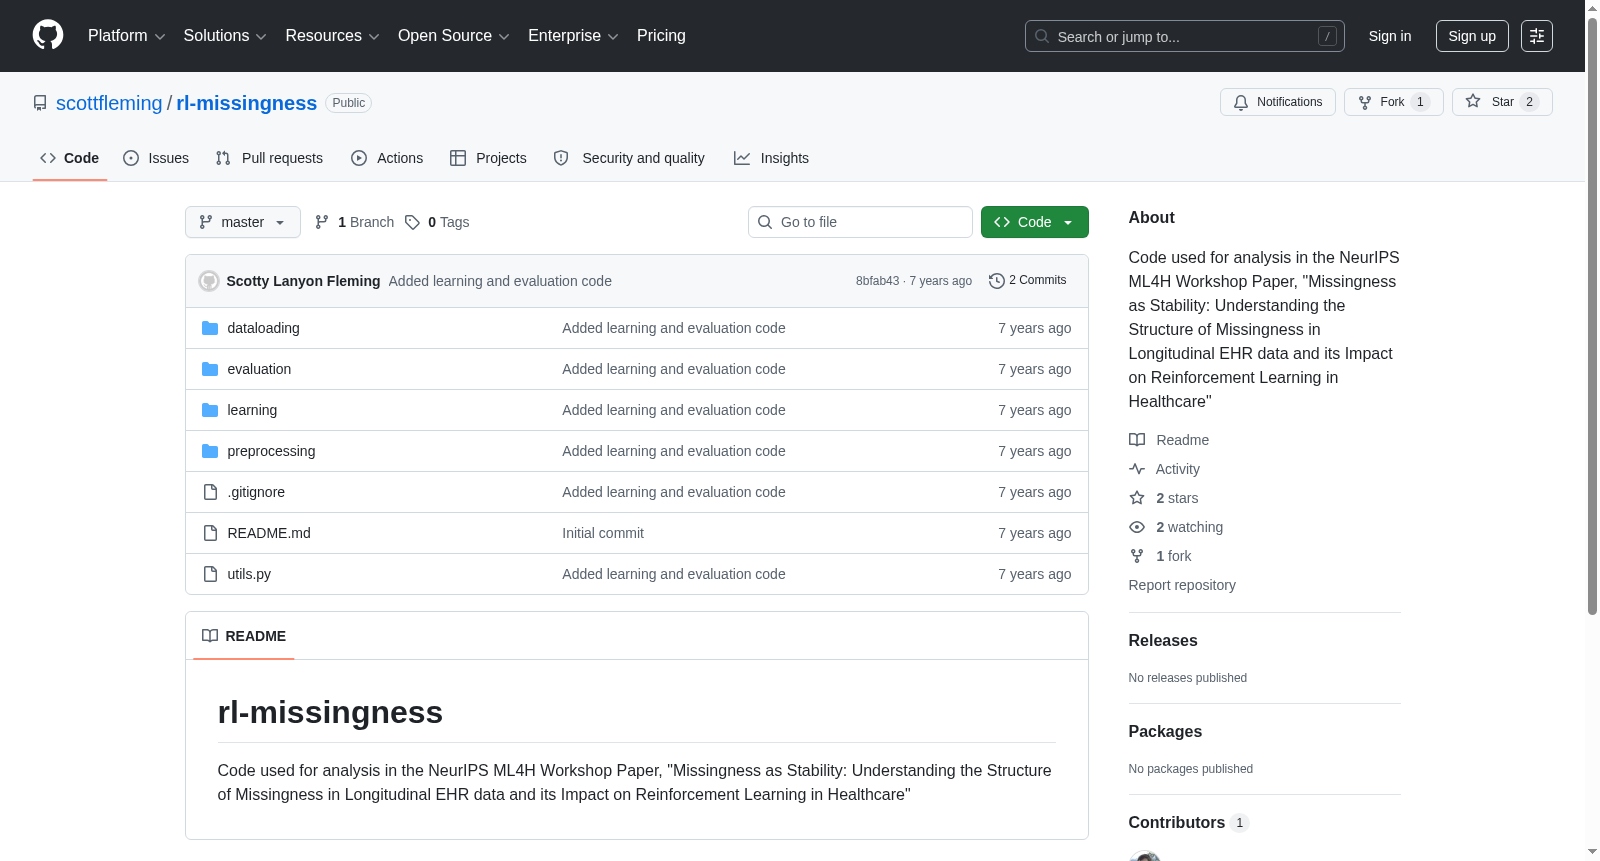Click the Sign up button
This screenshot has width=1600, height=861.
[x=1472, y=36]
